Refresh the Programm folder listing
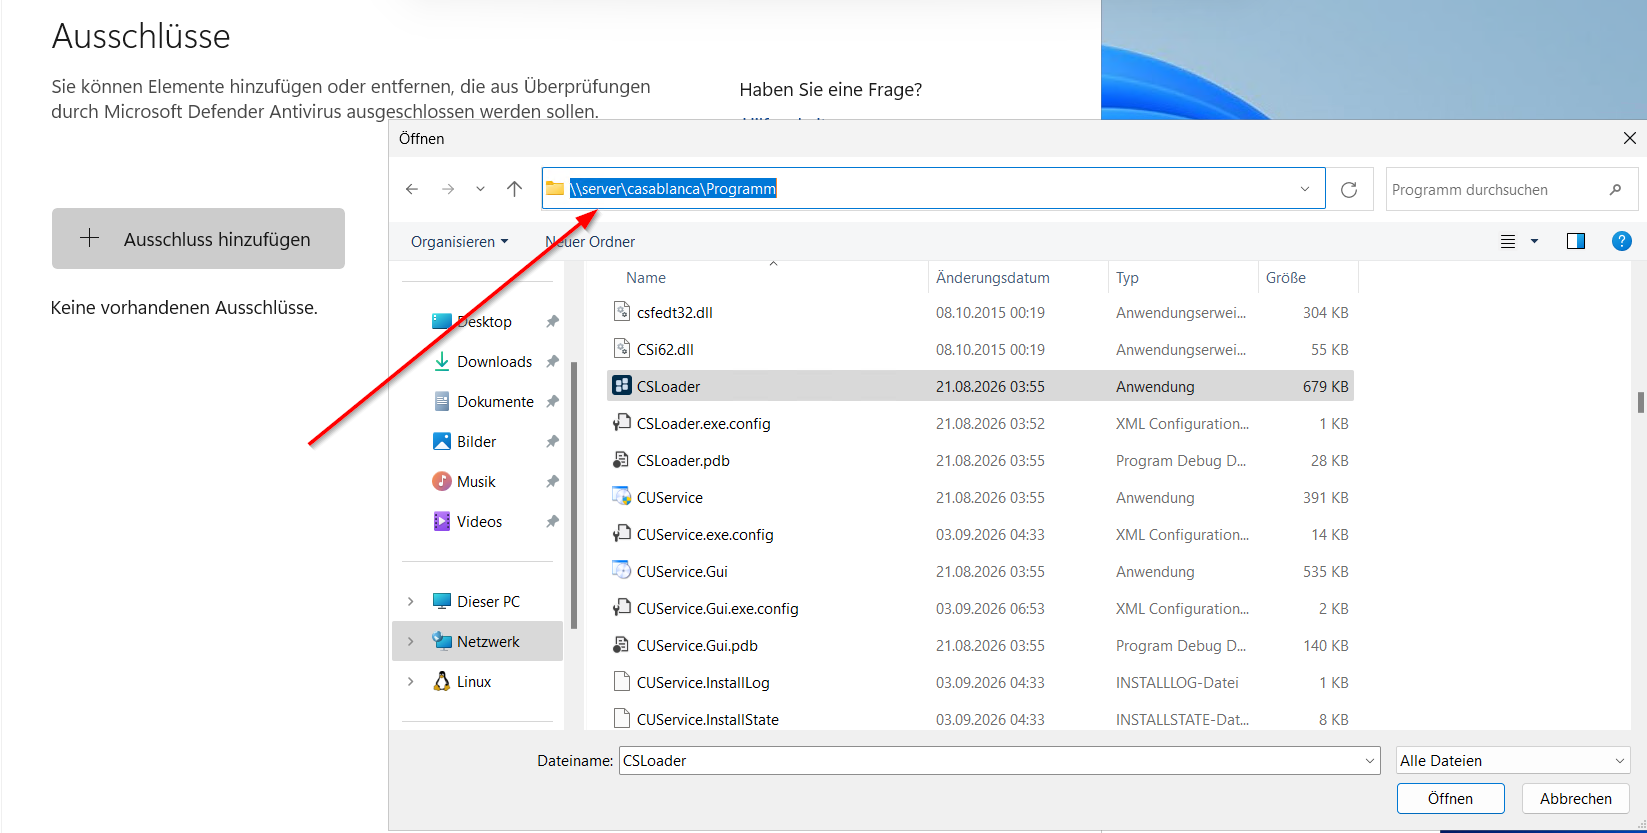Screen dimensions: 1647x833 [1349, 189]
